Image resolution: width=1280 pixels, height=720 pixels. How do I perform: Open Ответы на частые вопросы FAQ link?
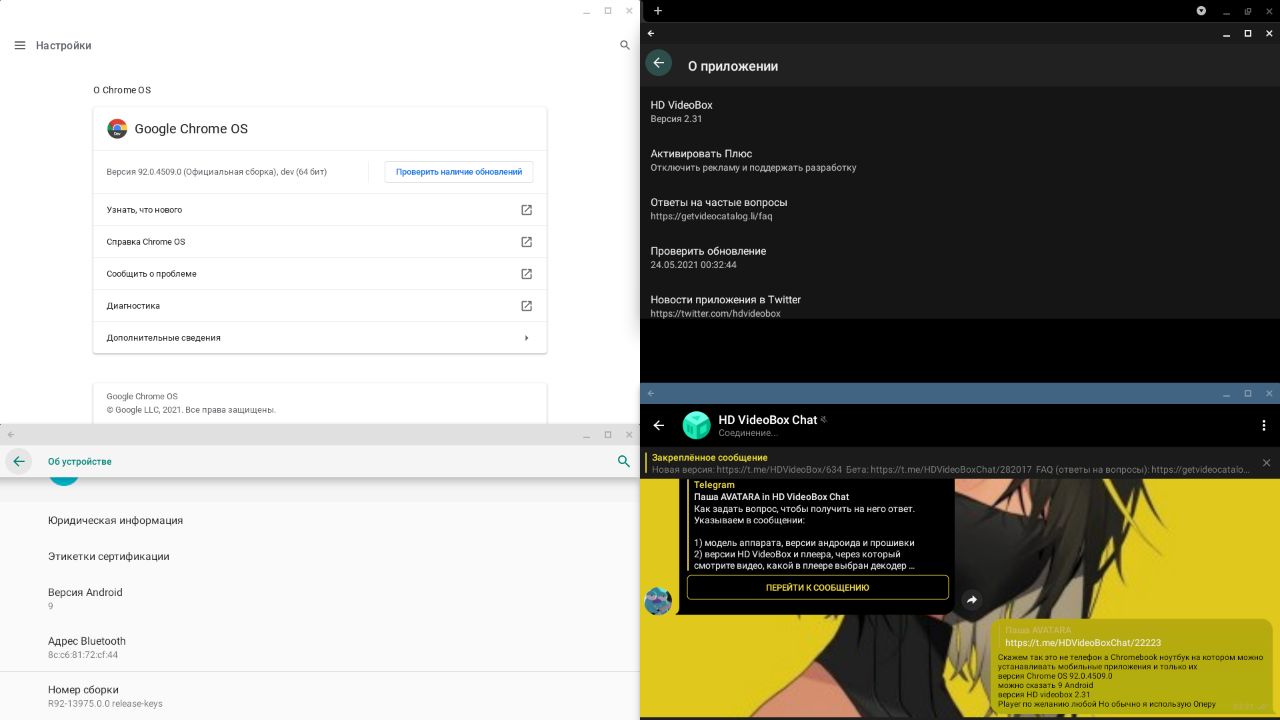[960, 209]
